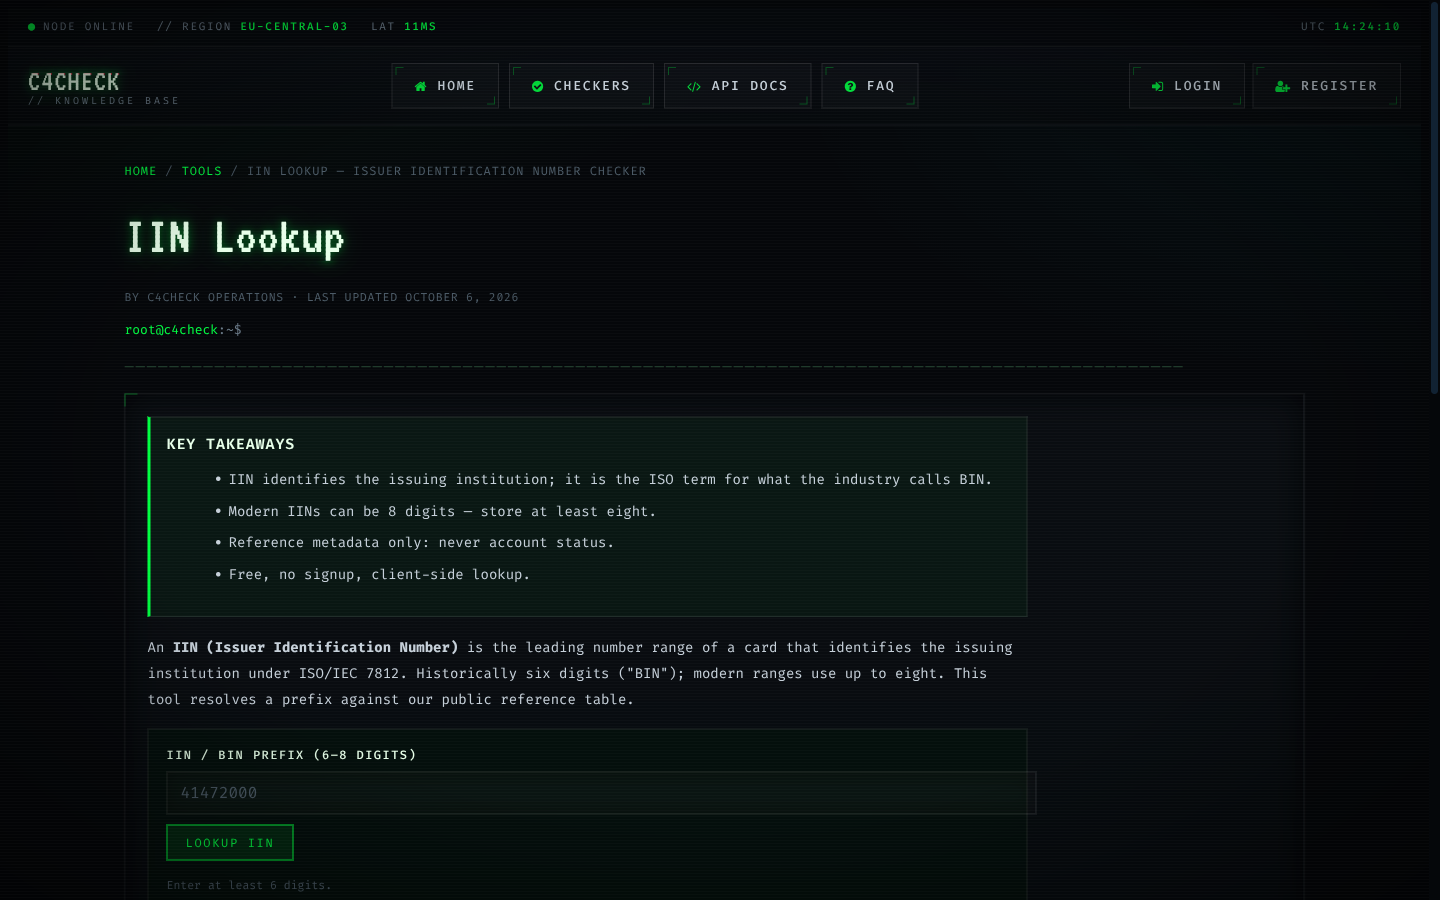Click the add-user icon in Register
Screen dimensions: 1440x900
click(1282, 87)
